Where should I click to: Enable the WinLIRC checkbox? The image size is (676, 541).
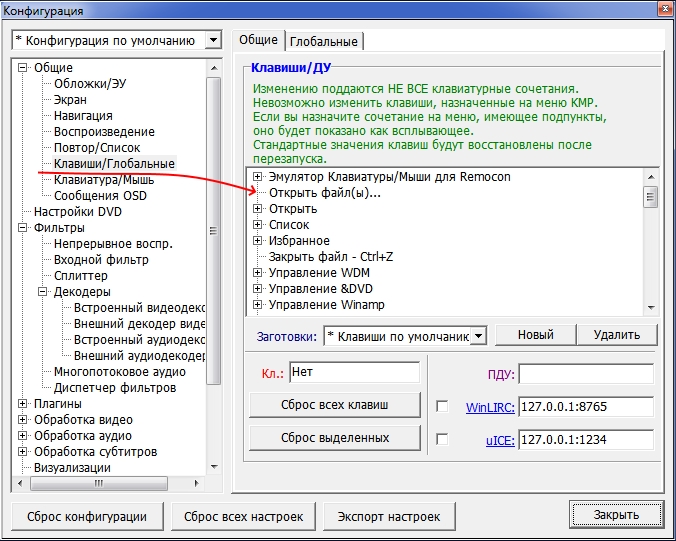(442, 407)
